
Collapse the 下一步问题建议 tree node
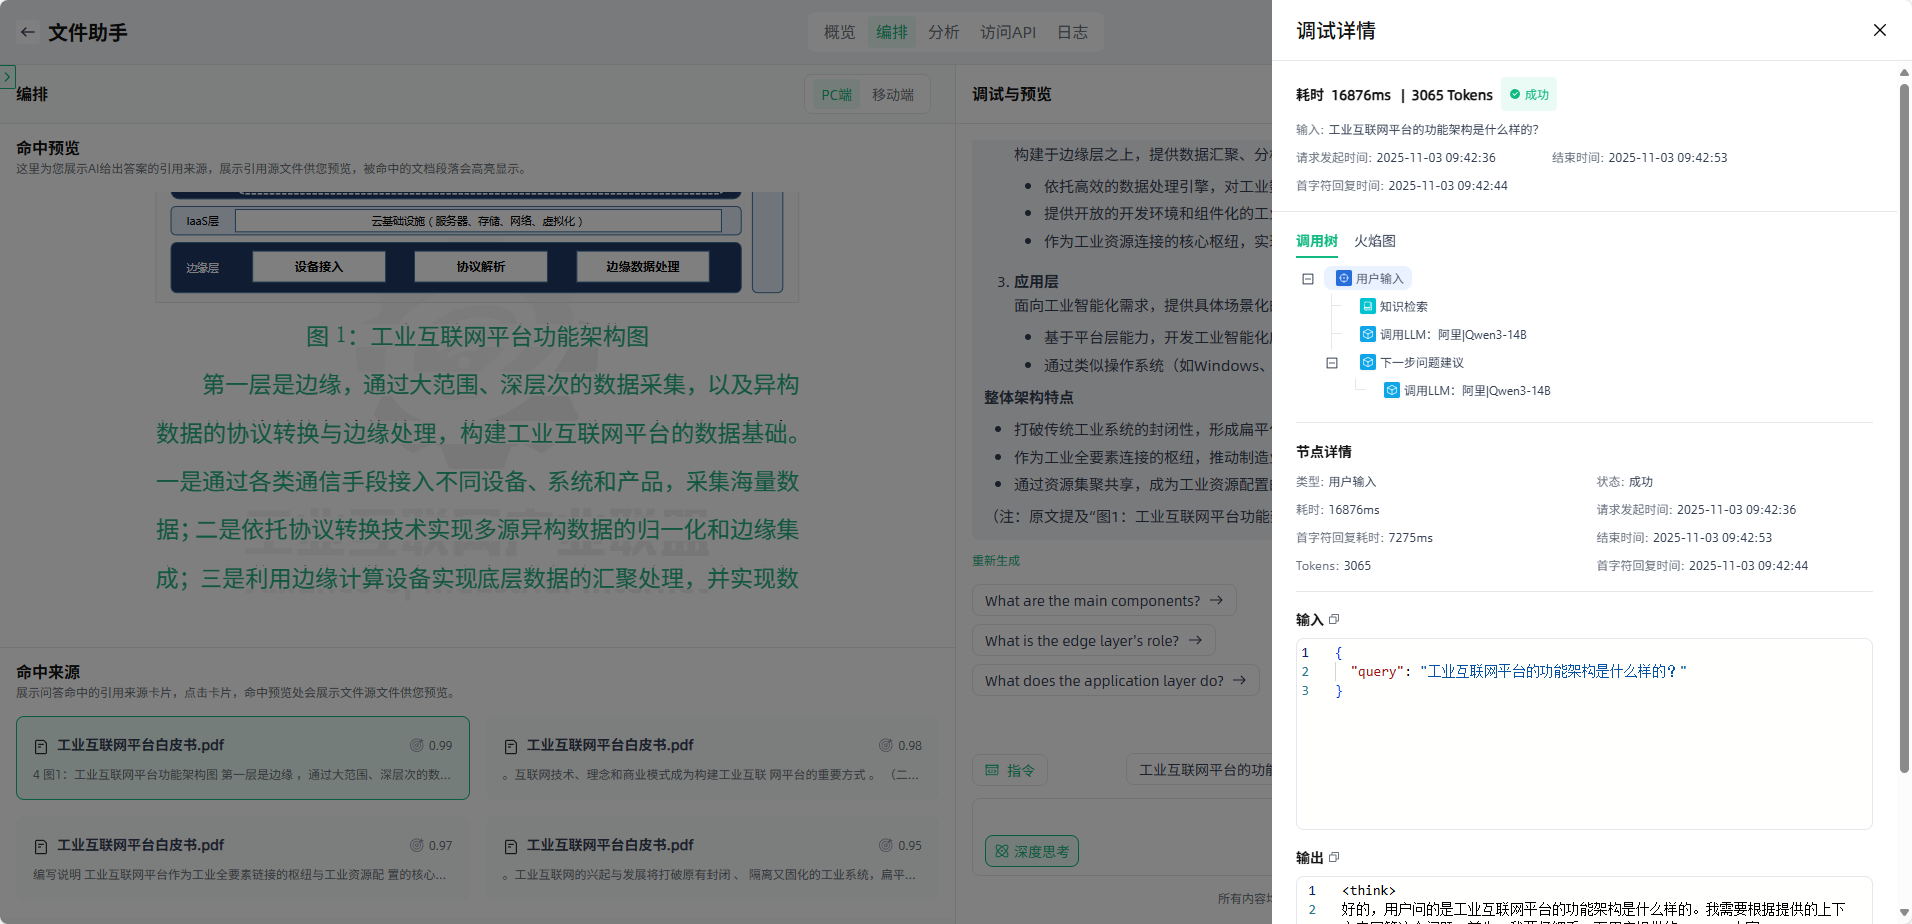coord(1332,363)
